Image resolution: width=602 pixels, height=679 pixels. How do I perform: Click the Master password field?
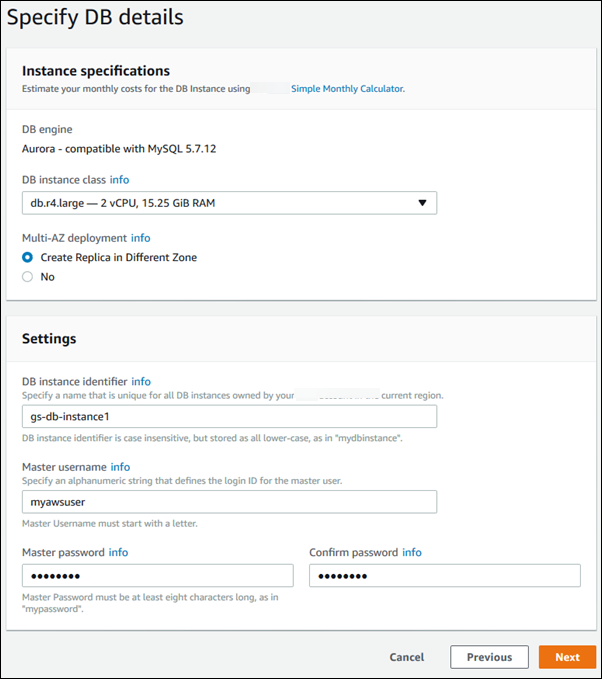157,576
